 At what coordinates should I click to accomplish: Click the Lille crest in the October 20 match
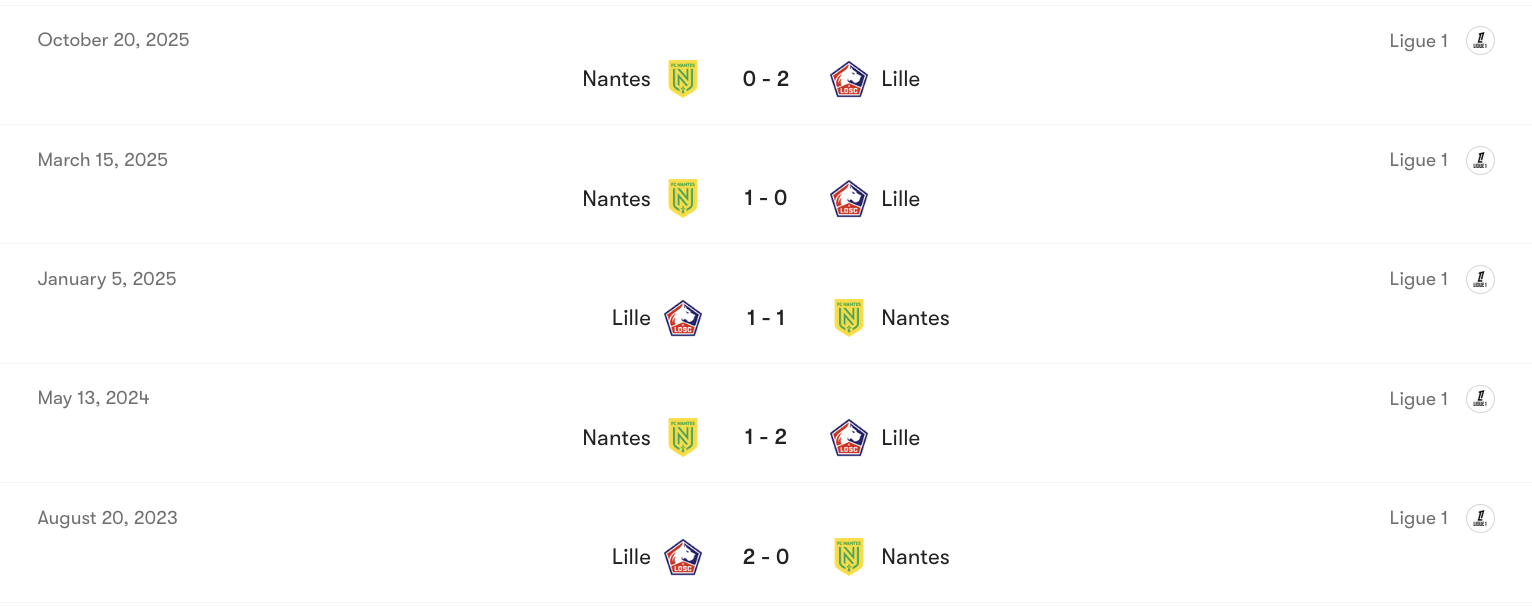tap(848, 79)
